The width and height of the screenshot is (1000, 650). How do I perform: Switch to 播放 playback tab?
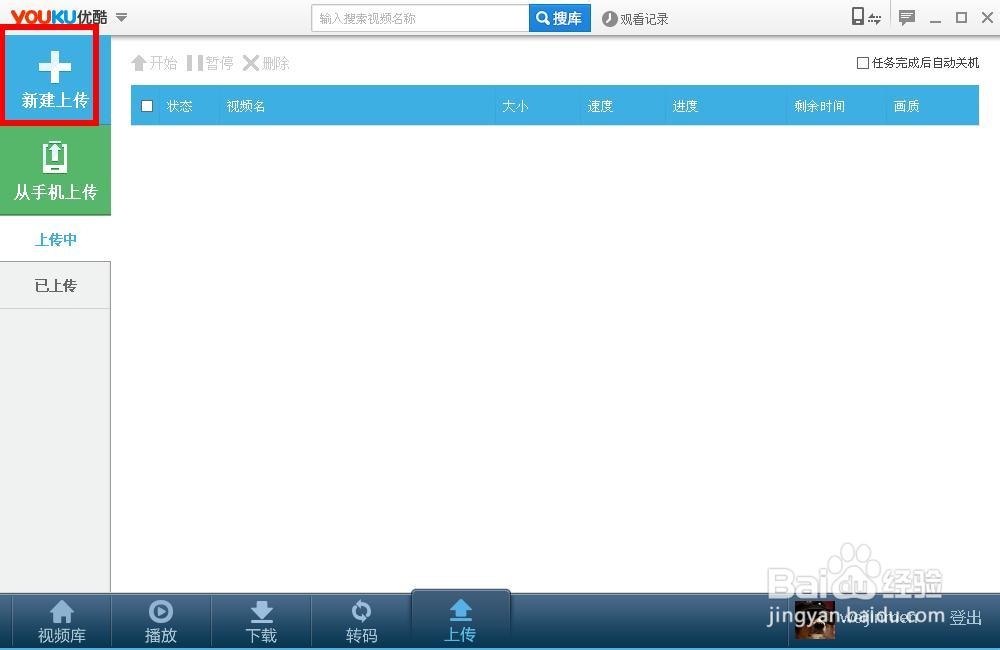click(x=161, y=622)
